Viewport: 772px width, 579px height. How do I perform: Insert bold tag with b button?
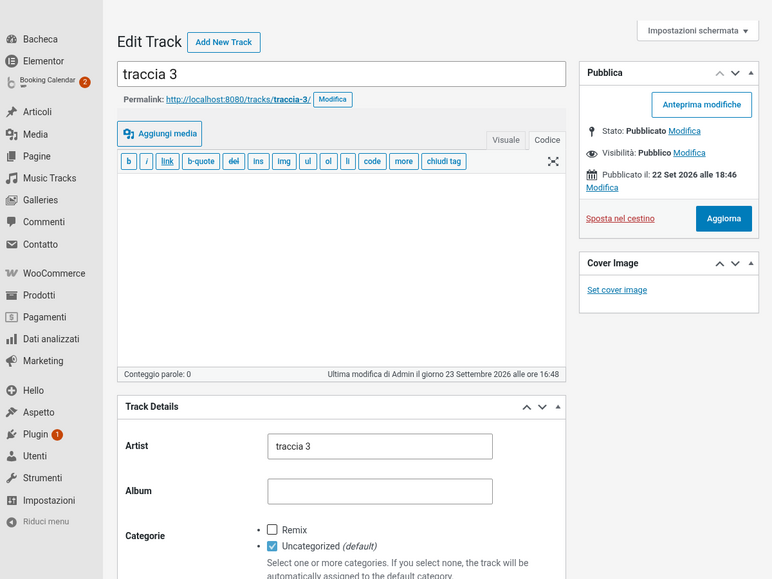[x=129, y=161]
